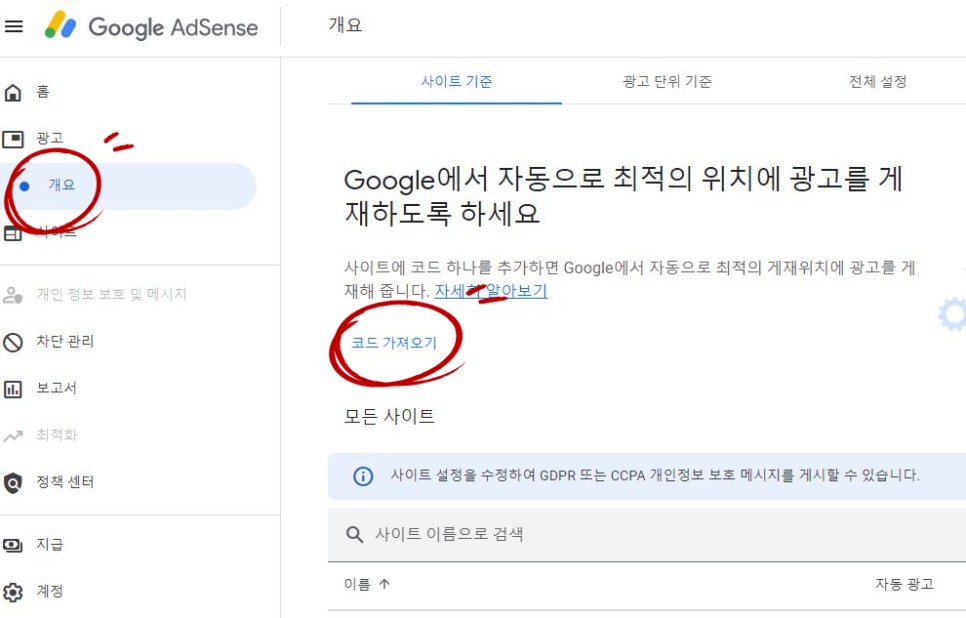Click the block circle icon beside 차단 관리
The image size is (966, 618).
(12, 342)
